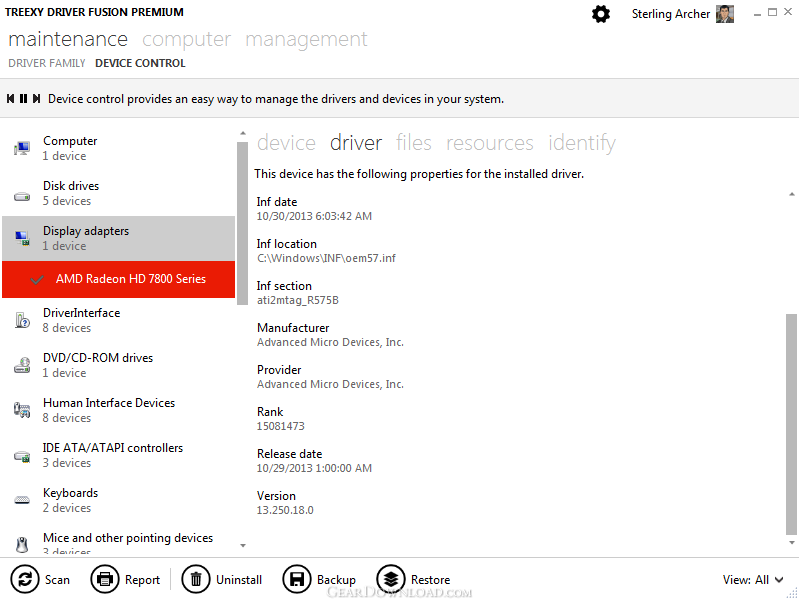Click the Inf location path oem57.inf

pyautogui.click(x=326, y=258)
